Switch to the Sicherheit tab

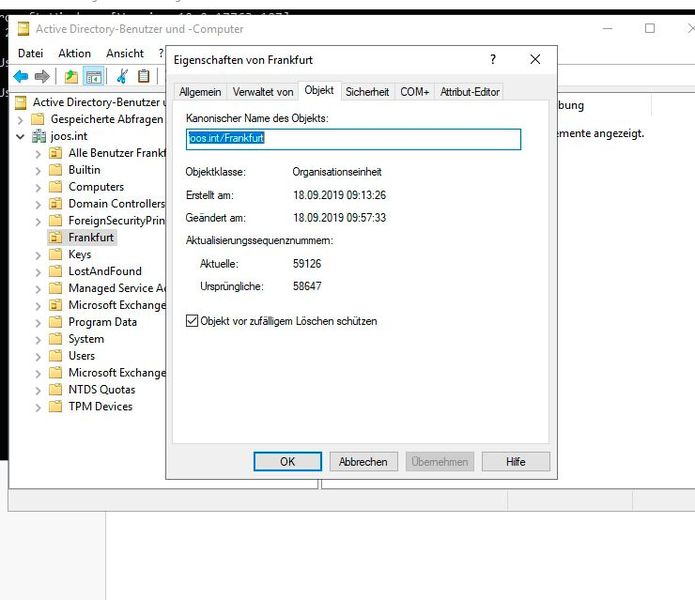367,92
